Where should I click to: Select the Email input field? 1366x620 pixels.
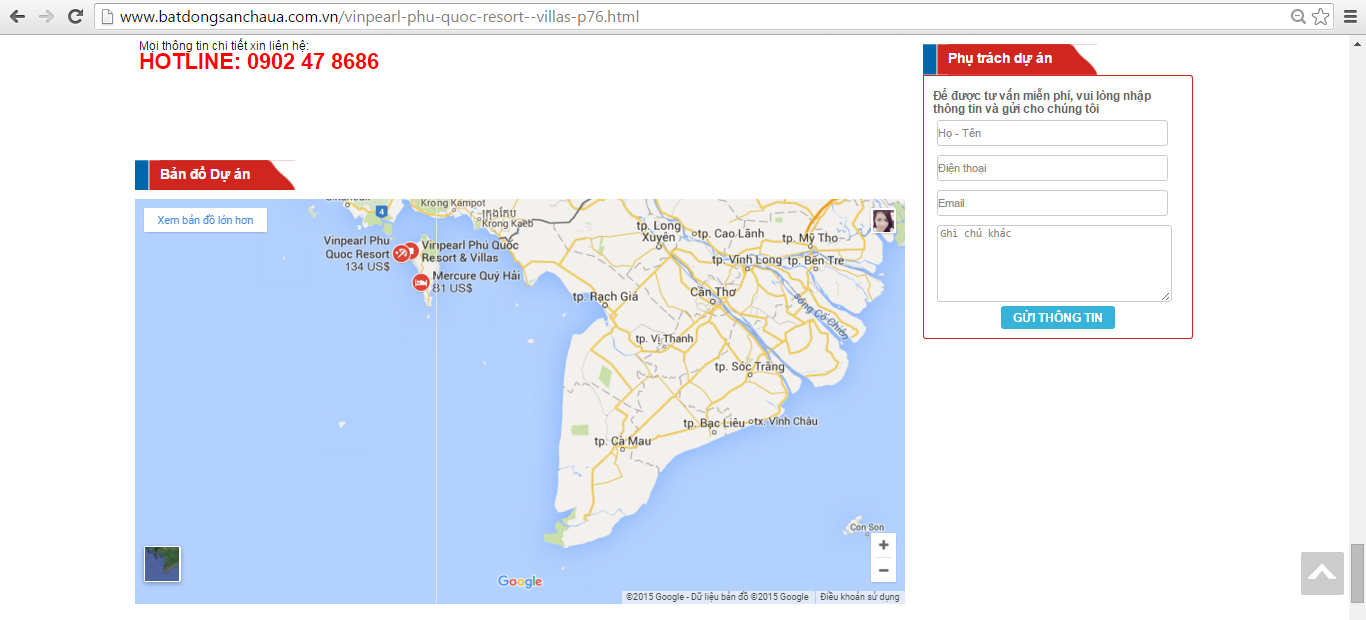(x=1052, y=203)
